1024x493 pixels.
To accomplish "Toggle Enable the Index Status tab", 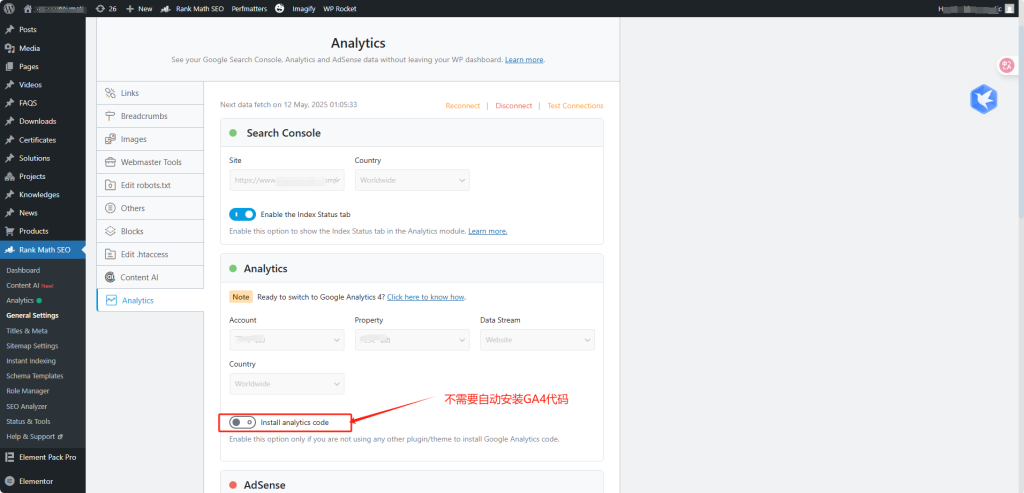I will (242, 214).
